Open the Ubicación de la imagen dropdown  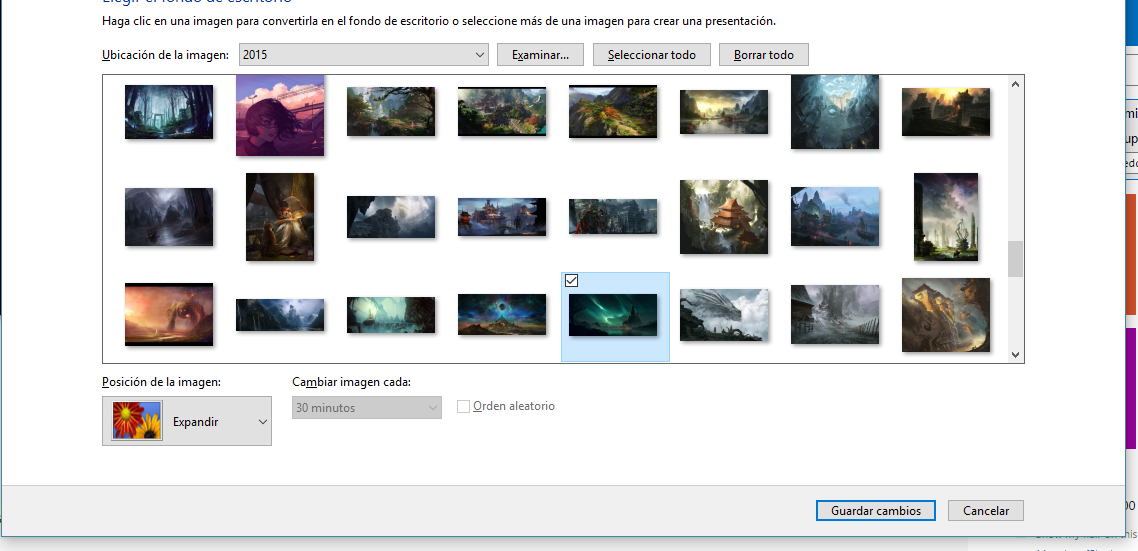click(x=364, y=54)
